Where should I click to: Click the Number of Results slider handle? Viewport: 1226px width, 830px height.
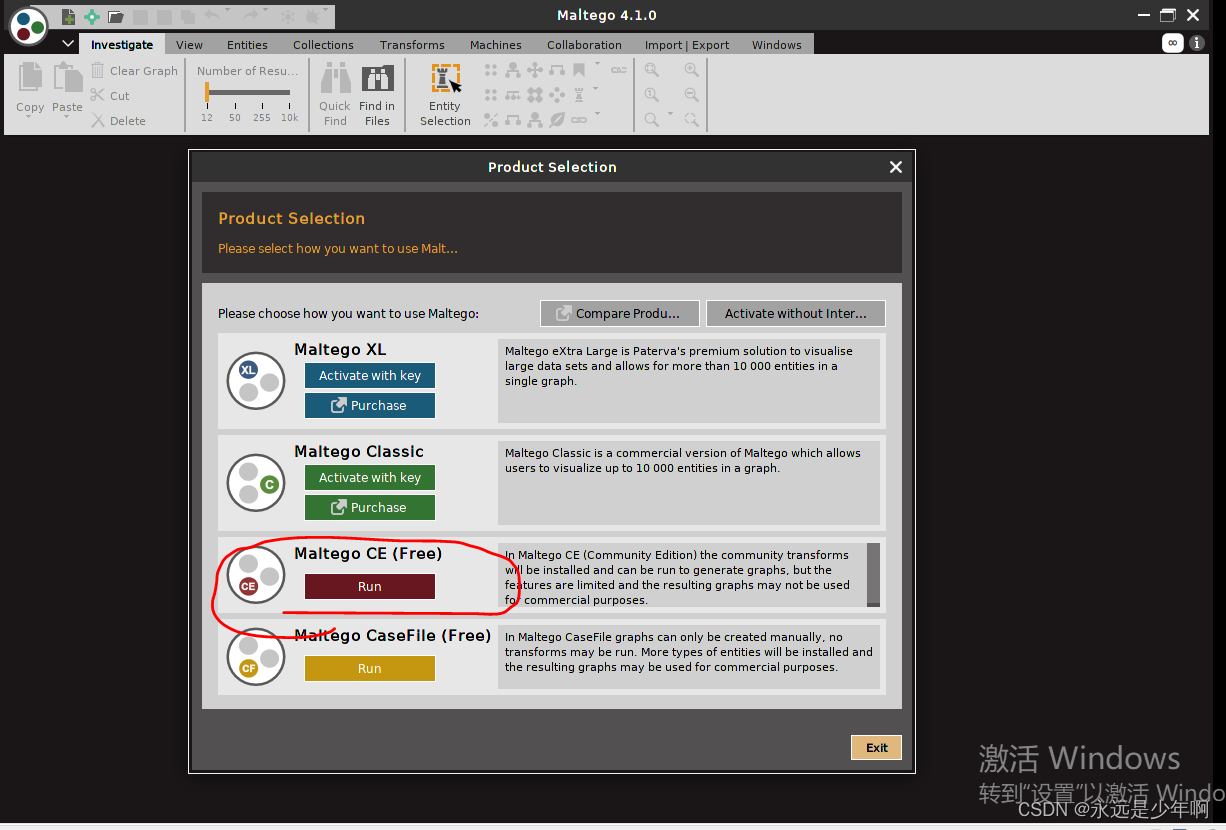(207, 92)
